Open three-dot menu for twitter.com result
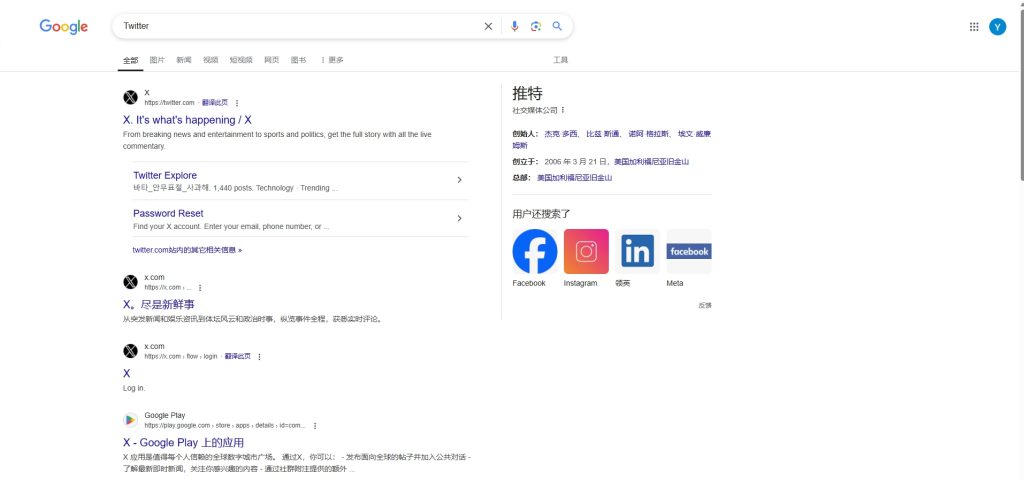Image resolution: width=1024 pixels, height=480 pixels. (237, 103)
